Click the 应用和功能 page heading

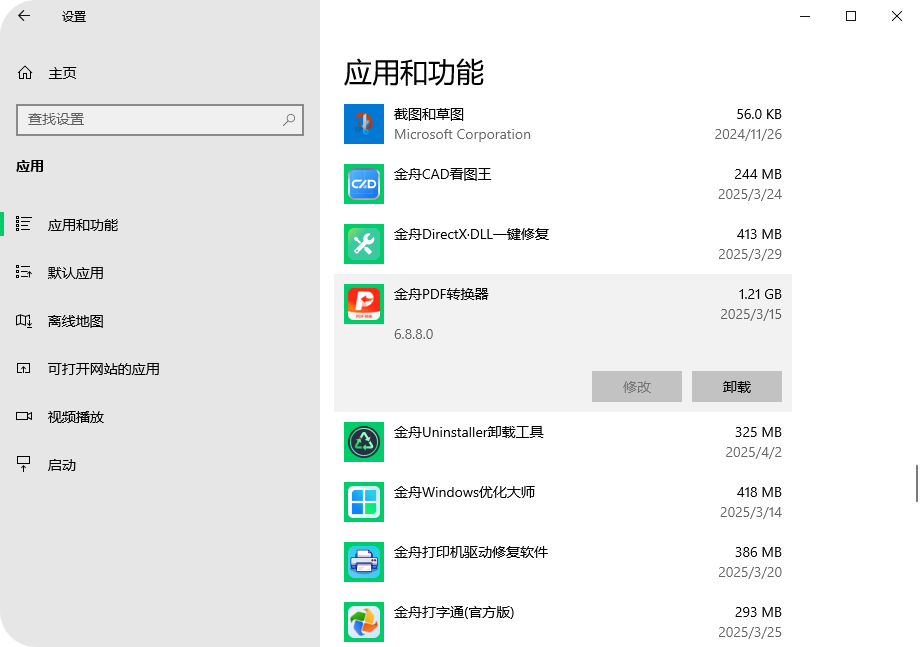[x=414, y=73]
